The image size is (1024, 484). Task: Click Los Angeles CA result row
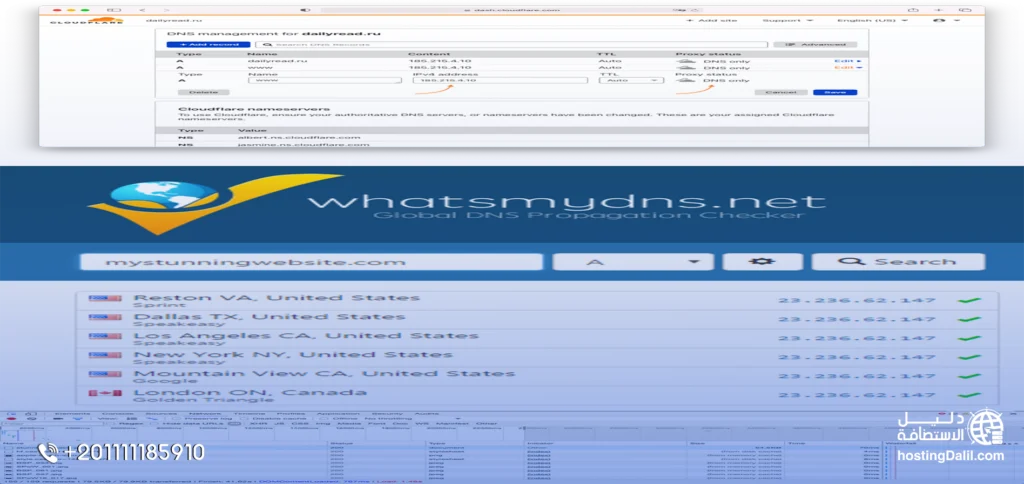pos(537,338)
